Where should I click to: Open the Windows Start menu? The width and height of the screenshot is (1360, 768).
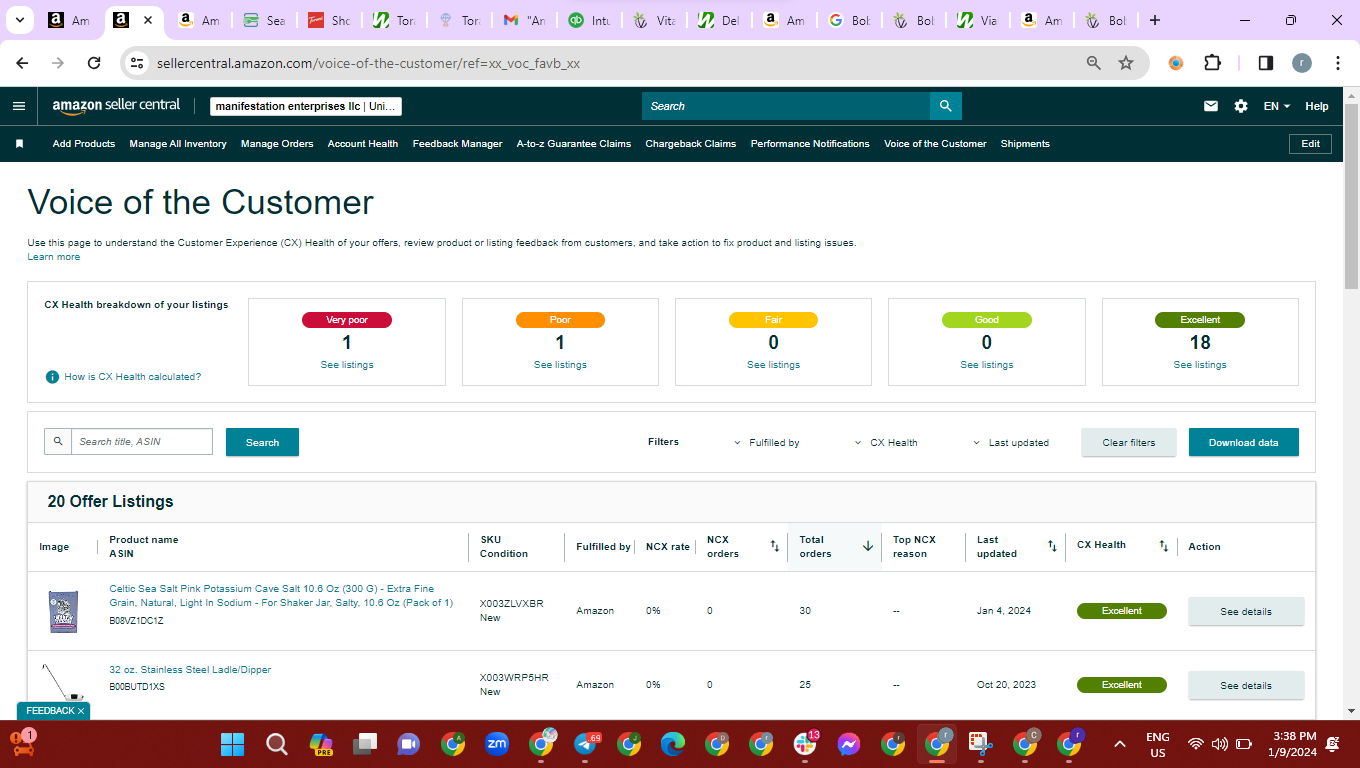click(233, 744)
